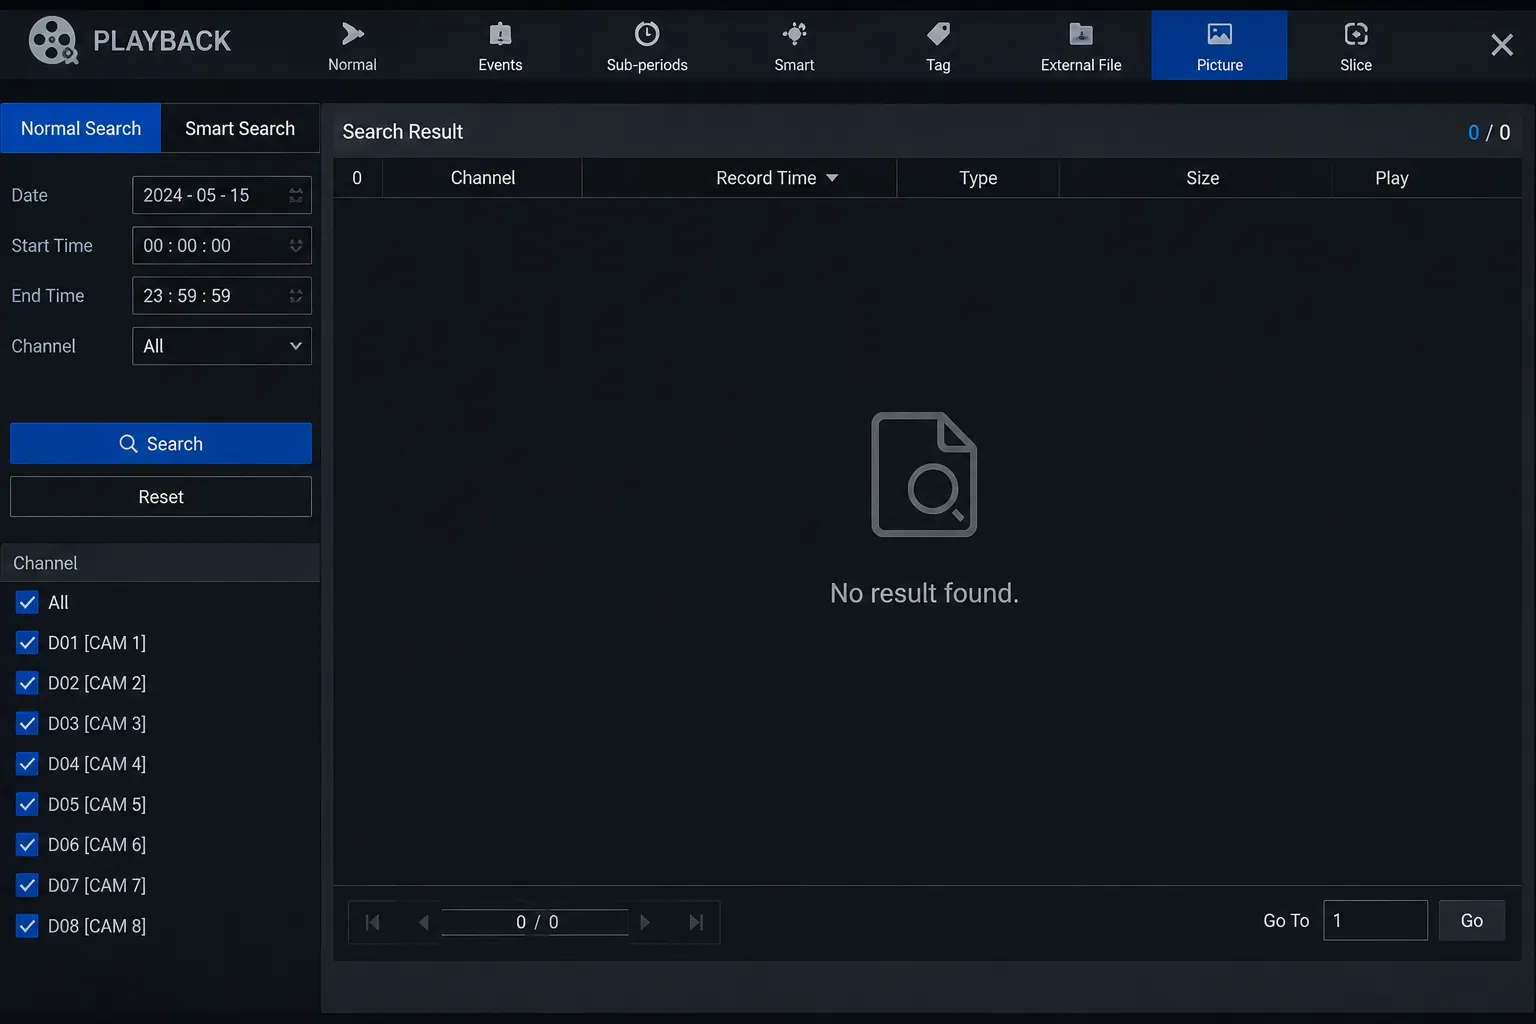Click the Type column header
Image resolution: width=1536 pixels, height=1024 pixels.
978,178
